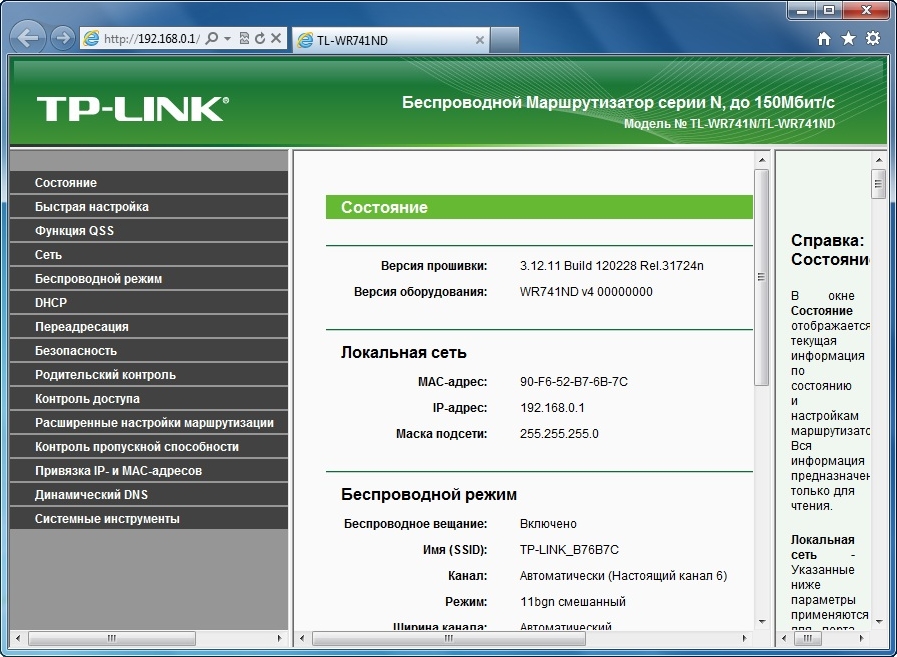Click the Справка: Состояние help heading
The width and height of the screenshot is (897, 657).
click(x=830, y=250)
